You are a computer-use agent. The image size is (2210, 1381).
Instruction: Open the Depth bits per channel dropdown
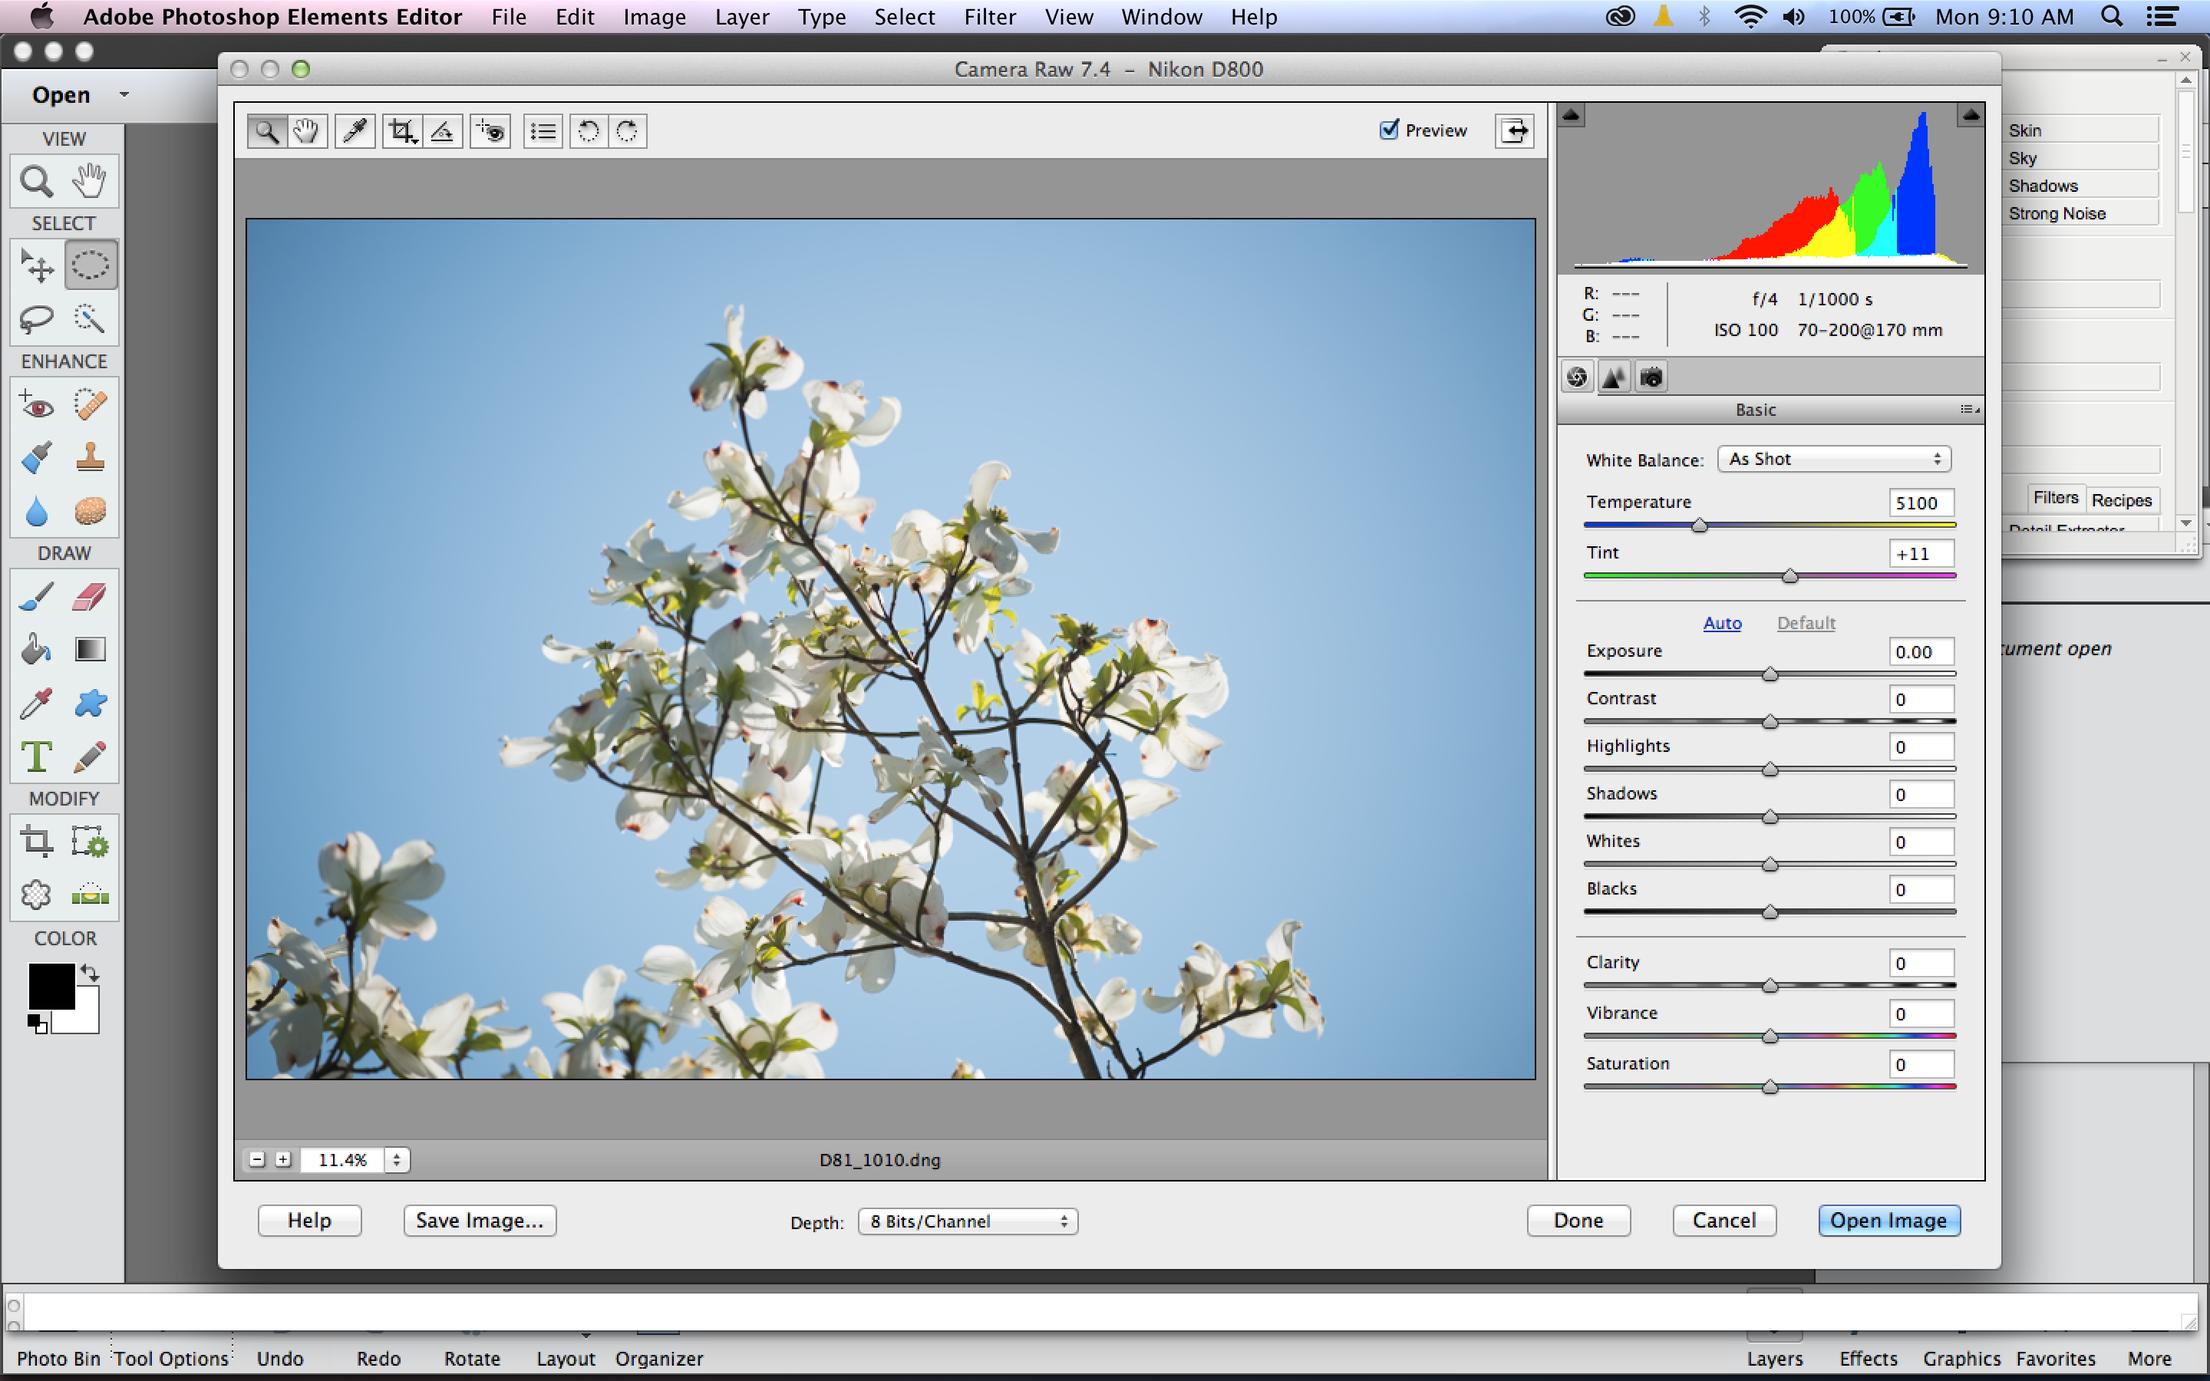click(967, 1221)
